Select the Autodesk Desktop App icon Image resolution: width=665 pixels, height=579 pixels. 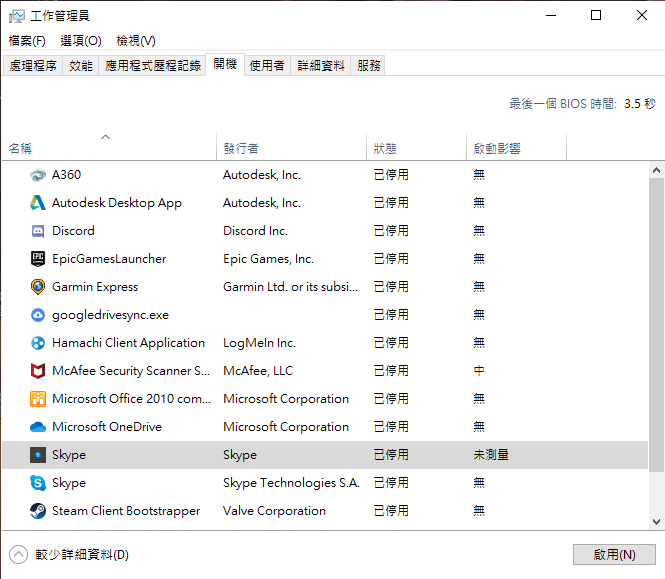[x=38, y=203]
